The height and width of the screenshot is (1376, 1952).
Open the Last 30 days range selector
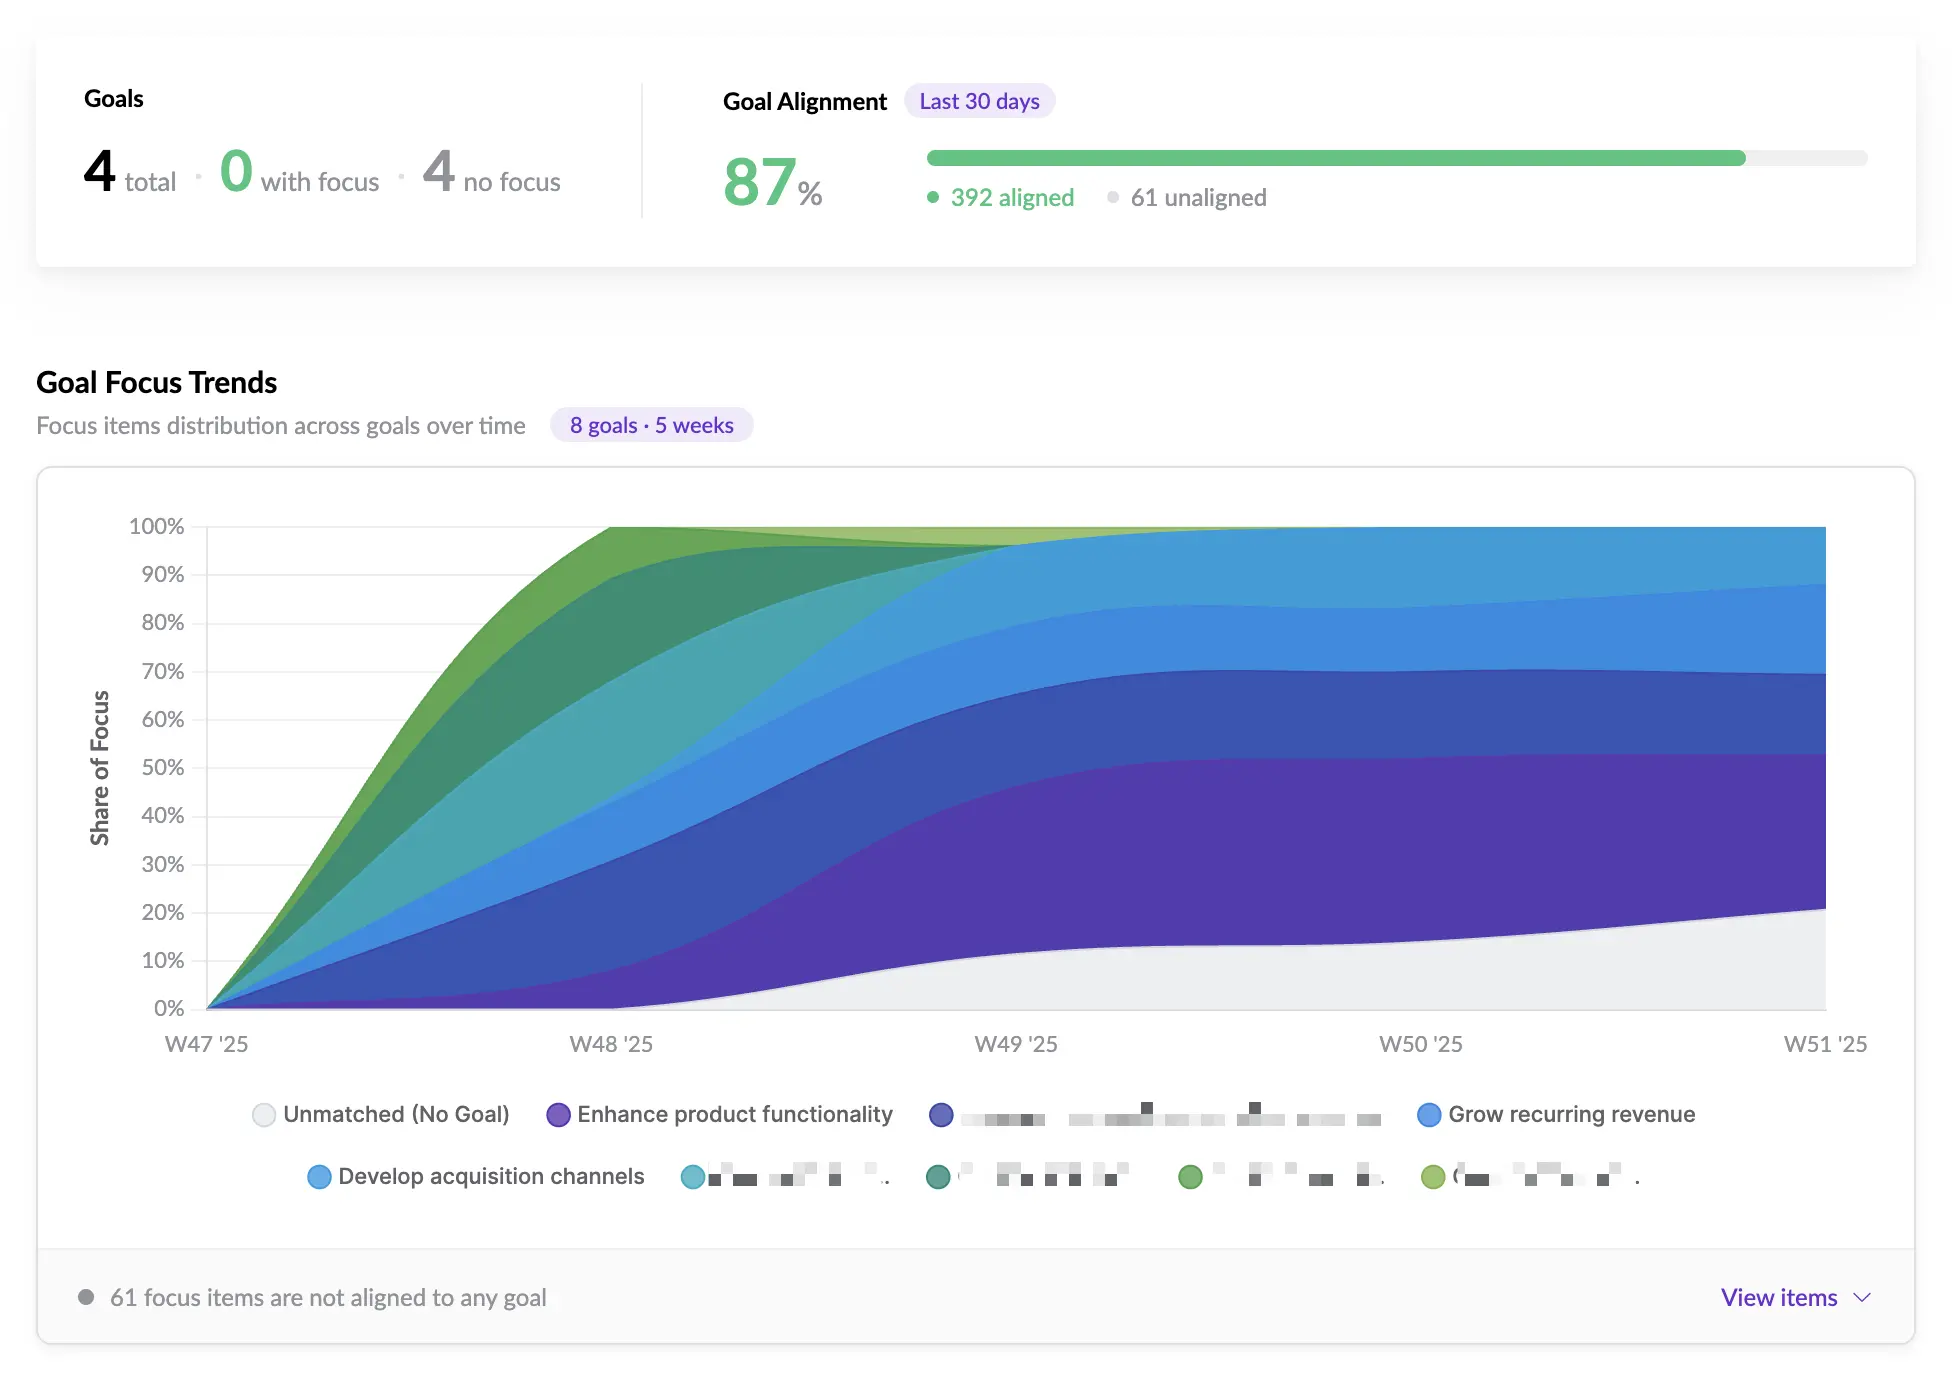click(x=979, y=101)
